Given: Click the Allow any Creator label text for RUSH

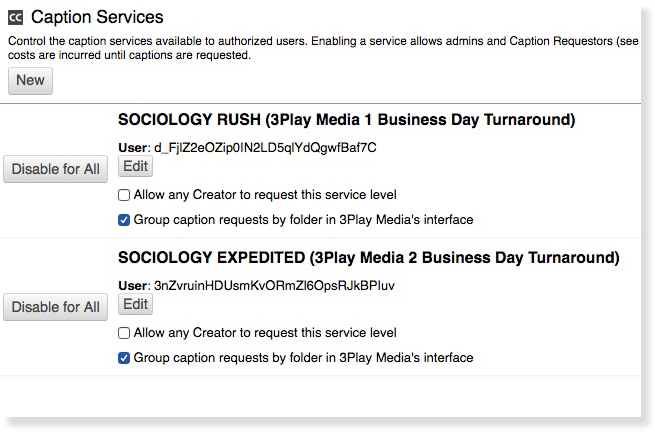Looking at the screenshot, I should click(265, 195).
